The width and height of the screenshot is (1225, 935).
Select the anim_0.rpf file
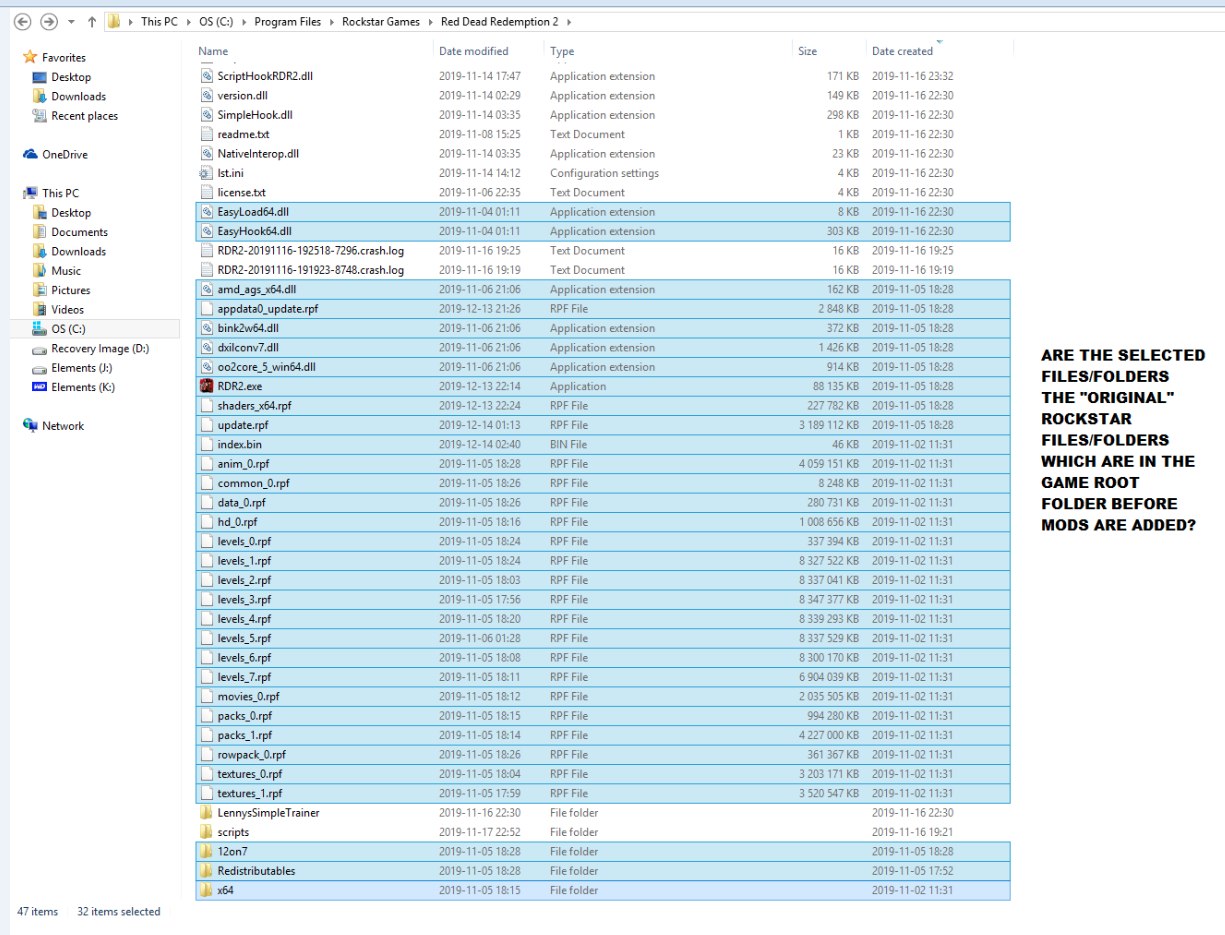[603, 464]
